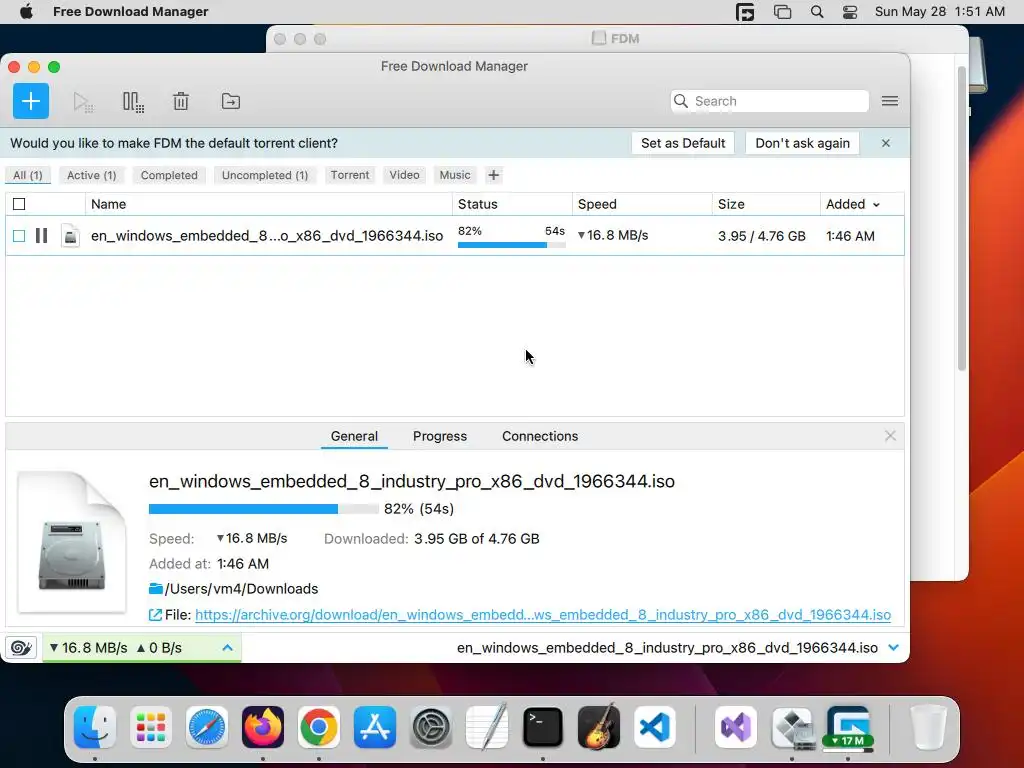
Task: Open System Settings from the Dock
Action: pyautogui.click(x=430, y=727)
